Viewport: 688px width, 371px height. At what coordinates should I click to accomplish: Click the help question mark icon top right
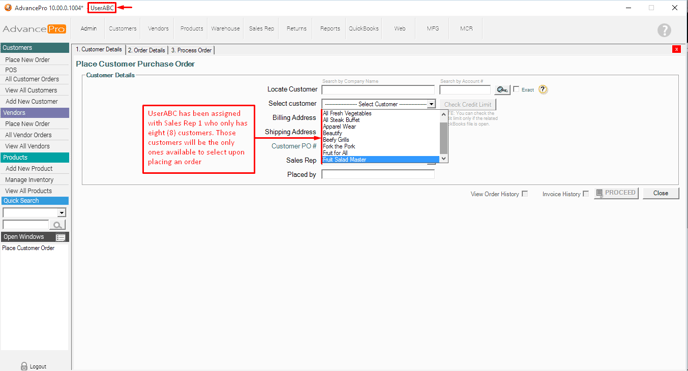coord(664,30)
